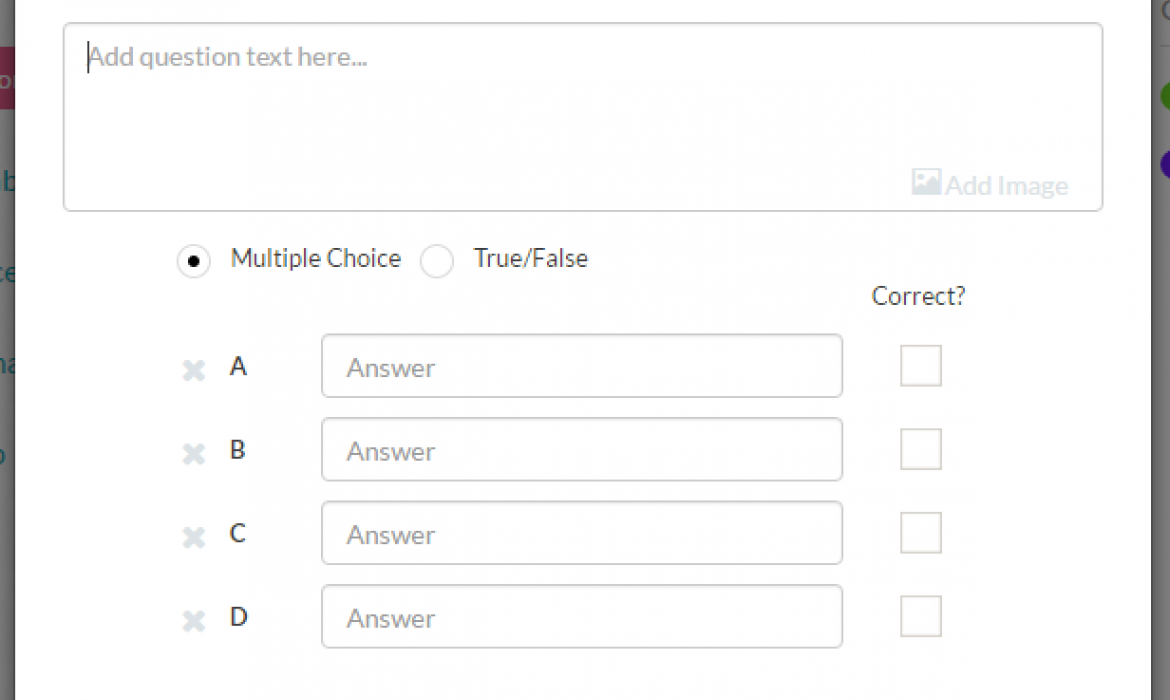Focus the Answer field for option A
Viewport: 1170px width, 700px height.
[x=581, y=366]
